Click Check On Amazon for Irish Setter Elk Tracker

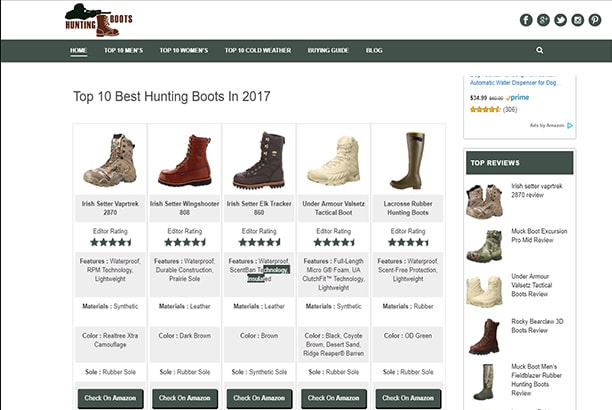tap(259, 398)
